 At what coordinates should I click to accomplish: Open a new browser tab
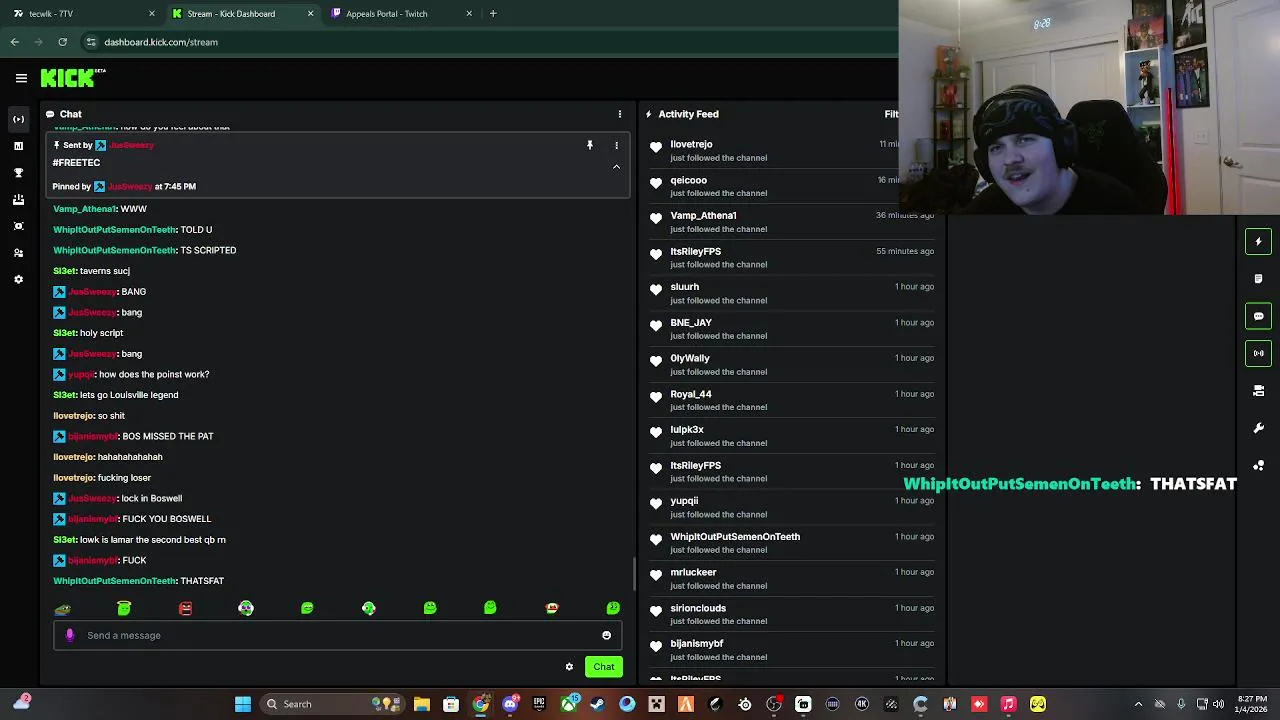493,14
